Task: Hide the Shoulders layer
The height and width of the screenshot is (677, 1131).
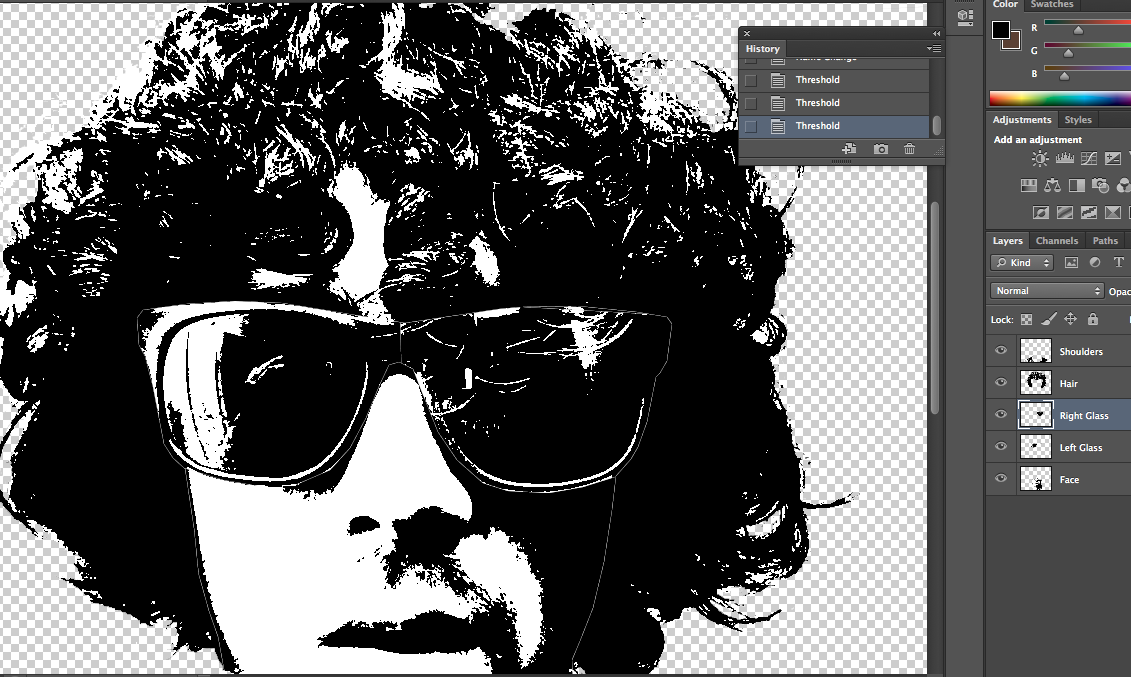Action: click(1000, 350)
